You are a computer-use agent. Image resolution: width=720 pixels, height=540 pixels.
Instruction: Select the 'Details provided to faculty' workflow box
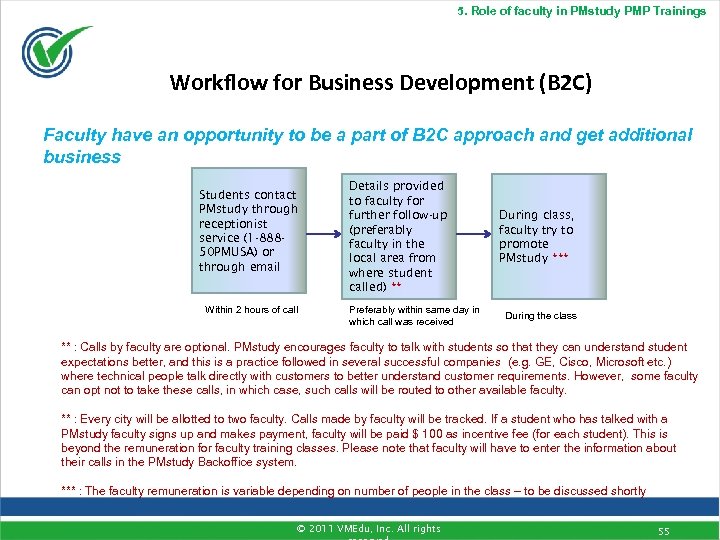click(399, 236)
